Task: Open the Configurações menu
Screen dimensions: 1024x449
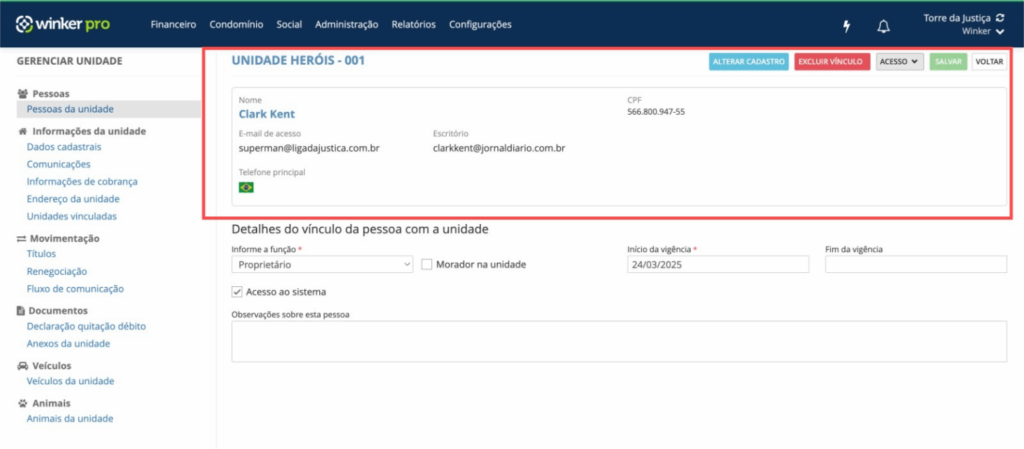Action: (x=480, y=25)
